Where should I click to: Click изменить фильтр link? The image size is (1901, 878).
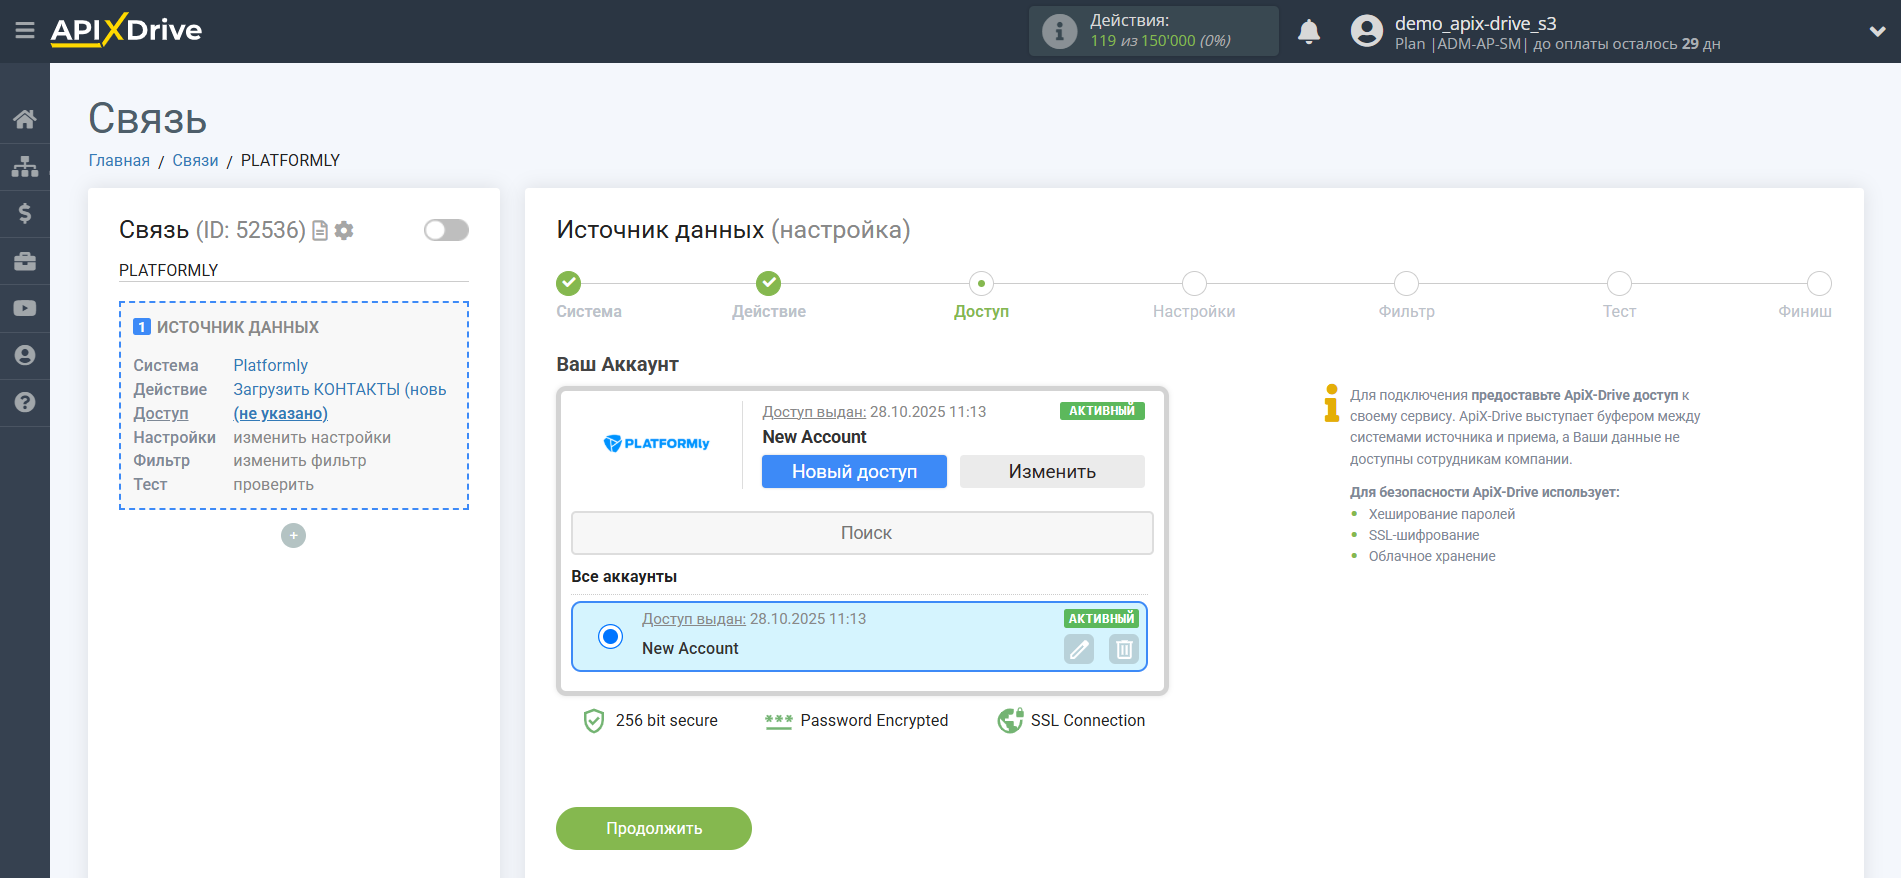300,460
